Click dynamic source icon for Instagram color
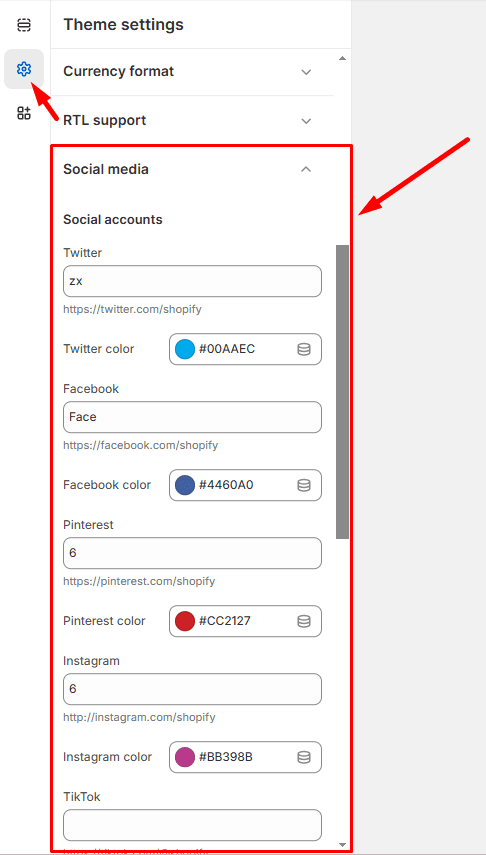This screenshot has width=486, height=855. pyautogui.click(x=304, y=757)
